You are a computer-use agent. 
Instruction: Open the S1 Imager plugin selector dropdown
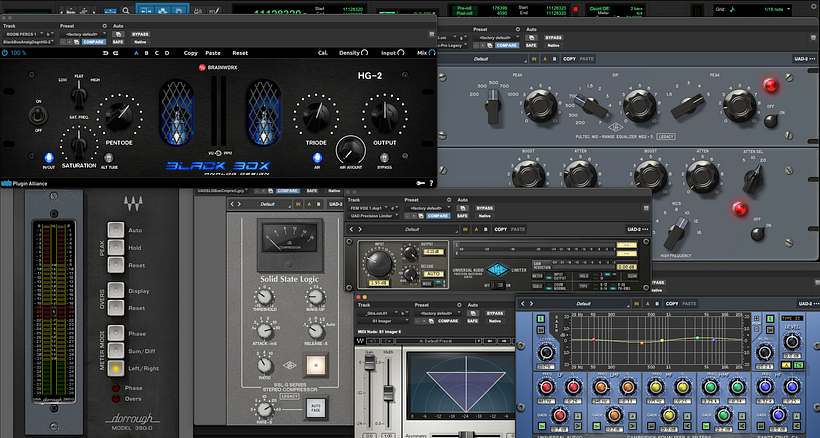383,321
